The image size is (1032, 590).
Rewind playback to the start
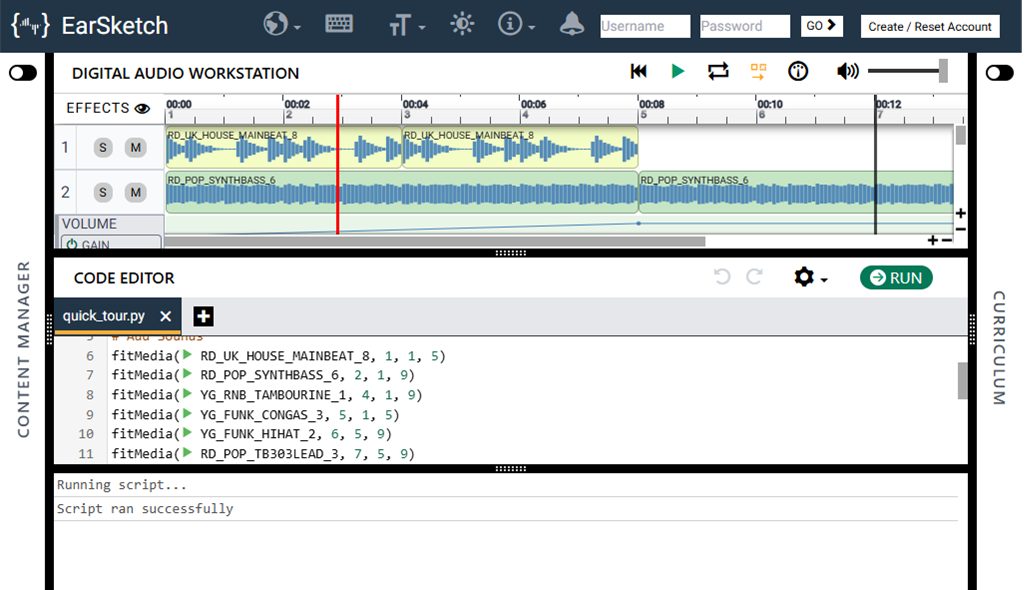[x=638, y=71]
